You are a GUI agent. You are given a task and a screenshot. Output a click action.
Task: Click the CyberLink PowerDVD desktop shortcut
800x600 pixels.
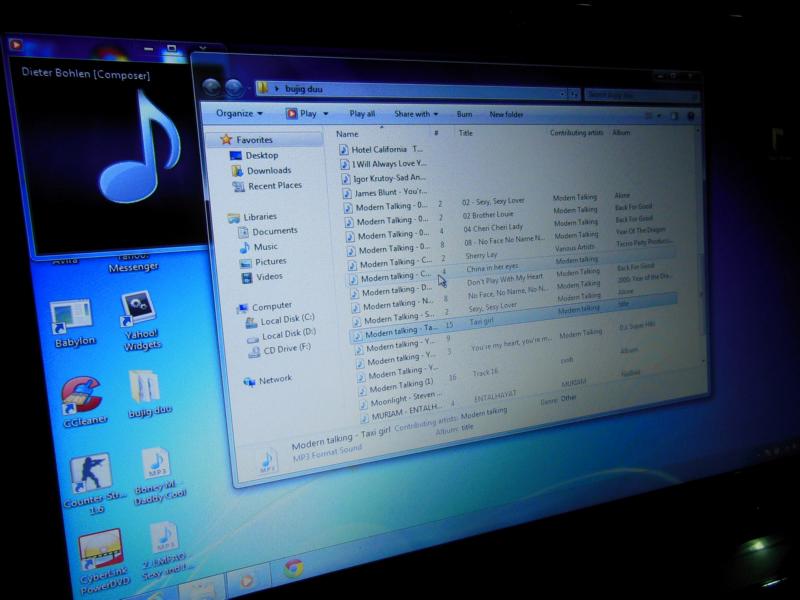[102, 562]
